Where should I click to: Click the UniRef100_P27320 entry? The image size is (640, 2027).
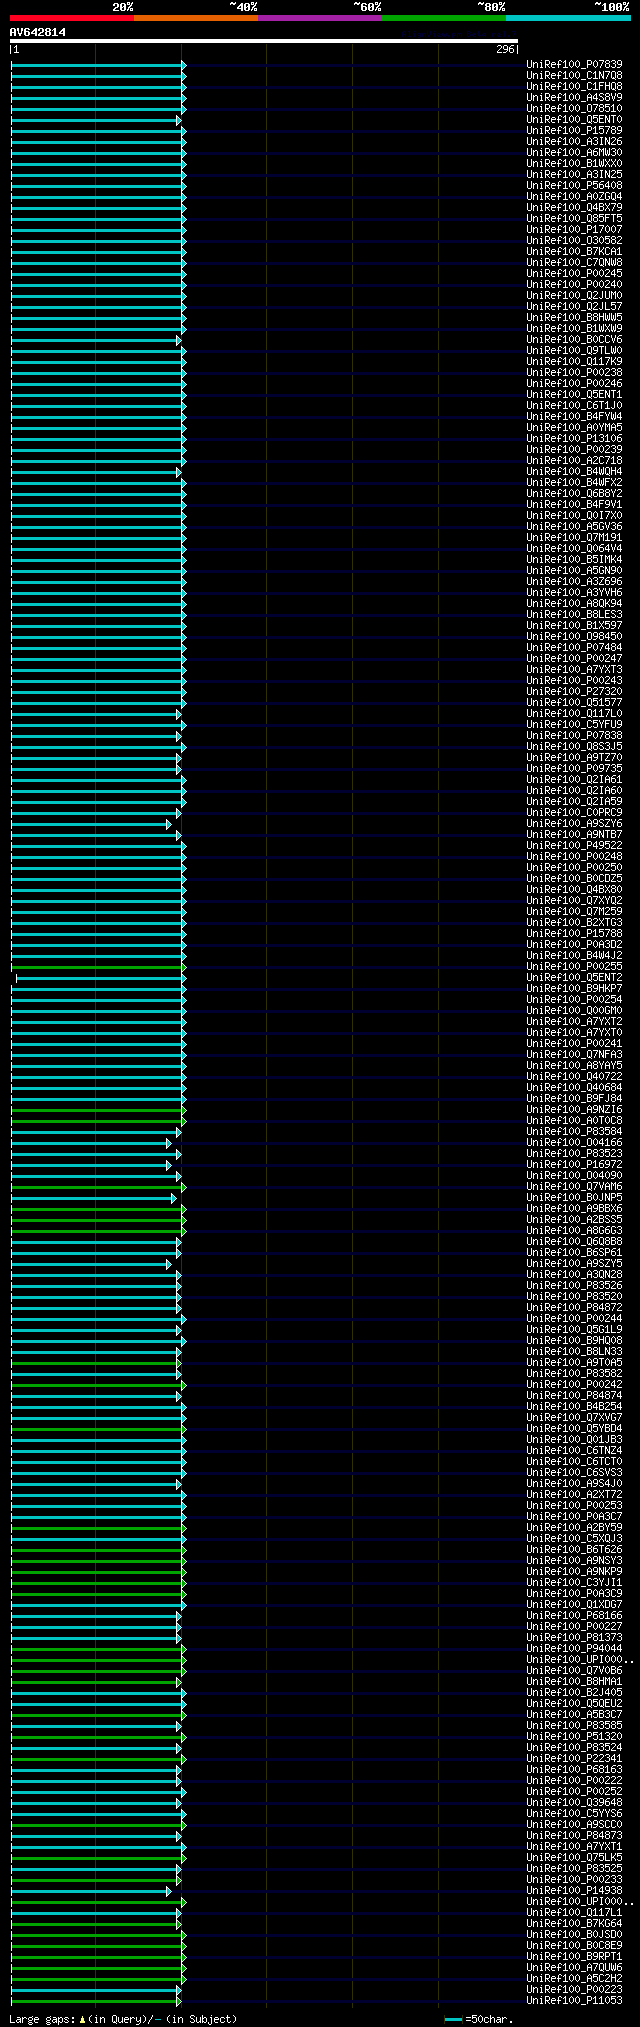[574, 691]
